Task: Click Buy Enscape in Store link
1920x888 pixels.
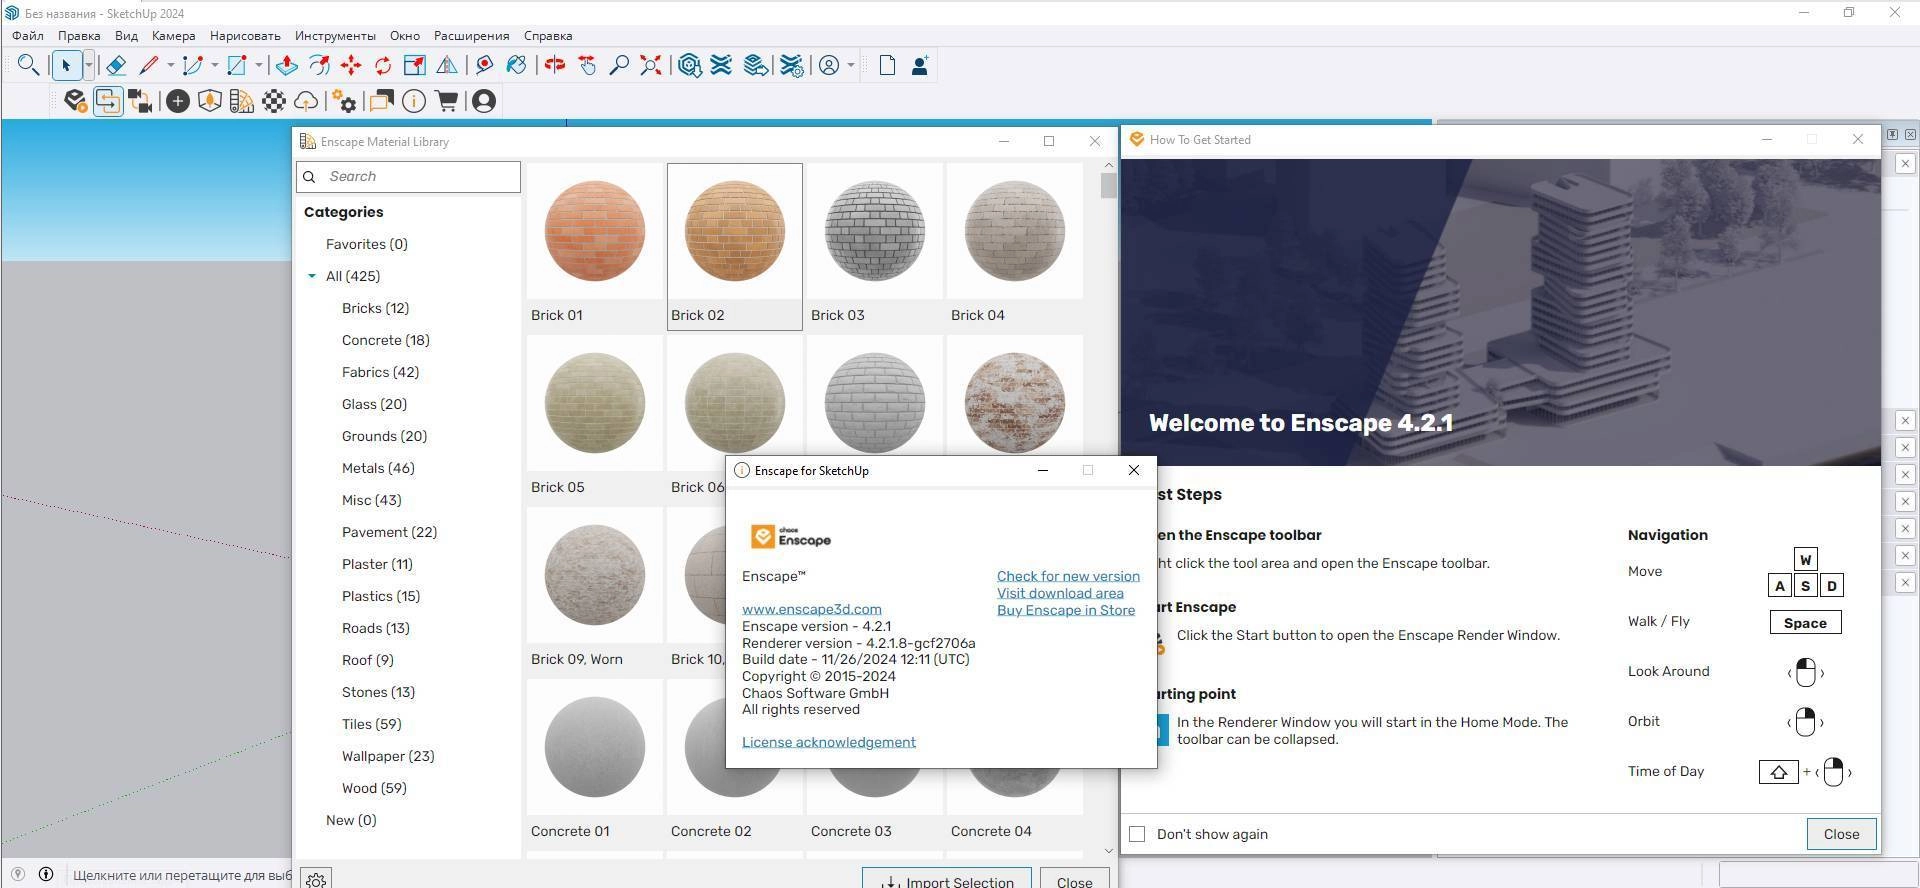Action: coord(1066,610)
